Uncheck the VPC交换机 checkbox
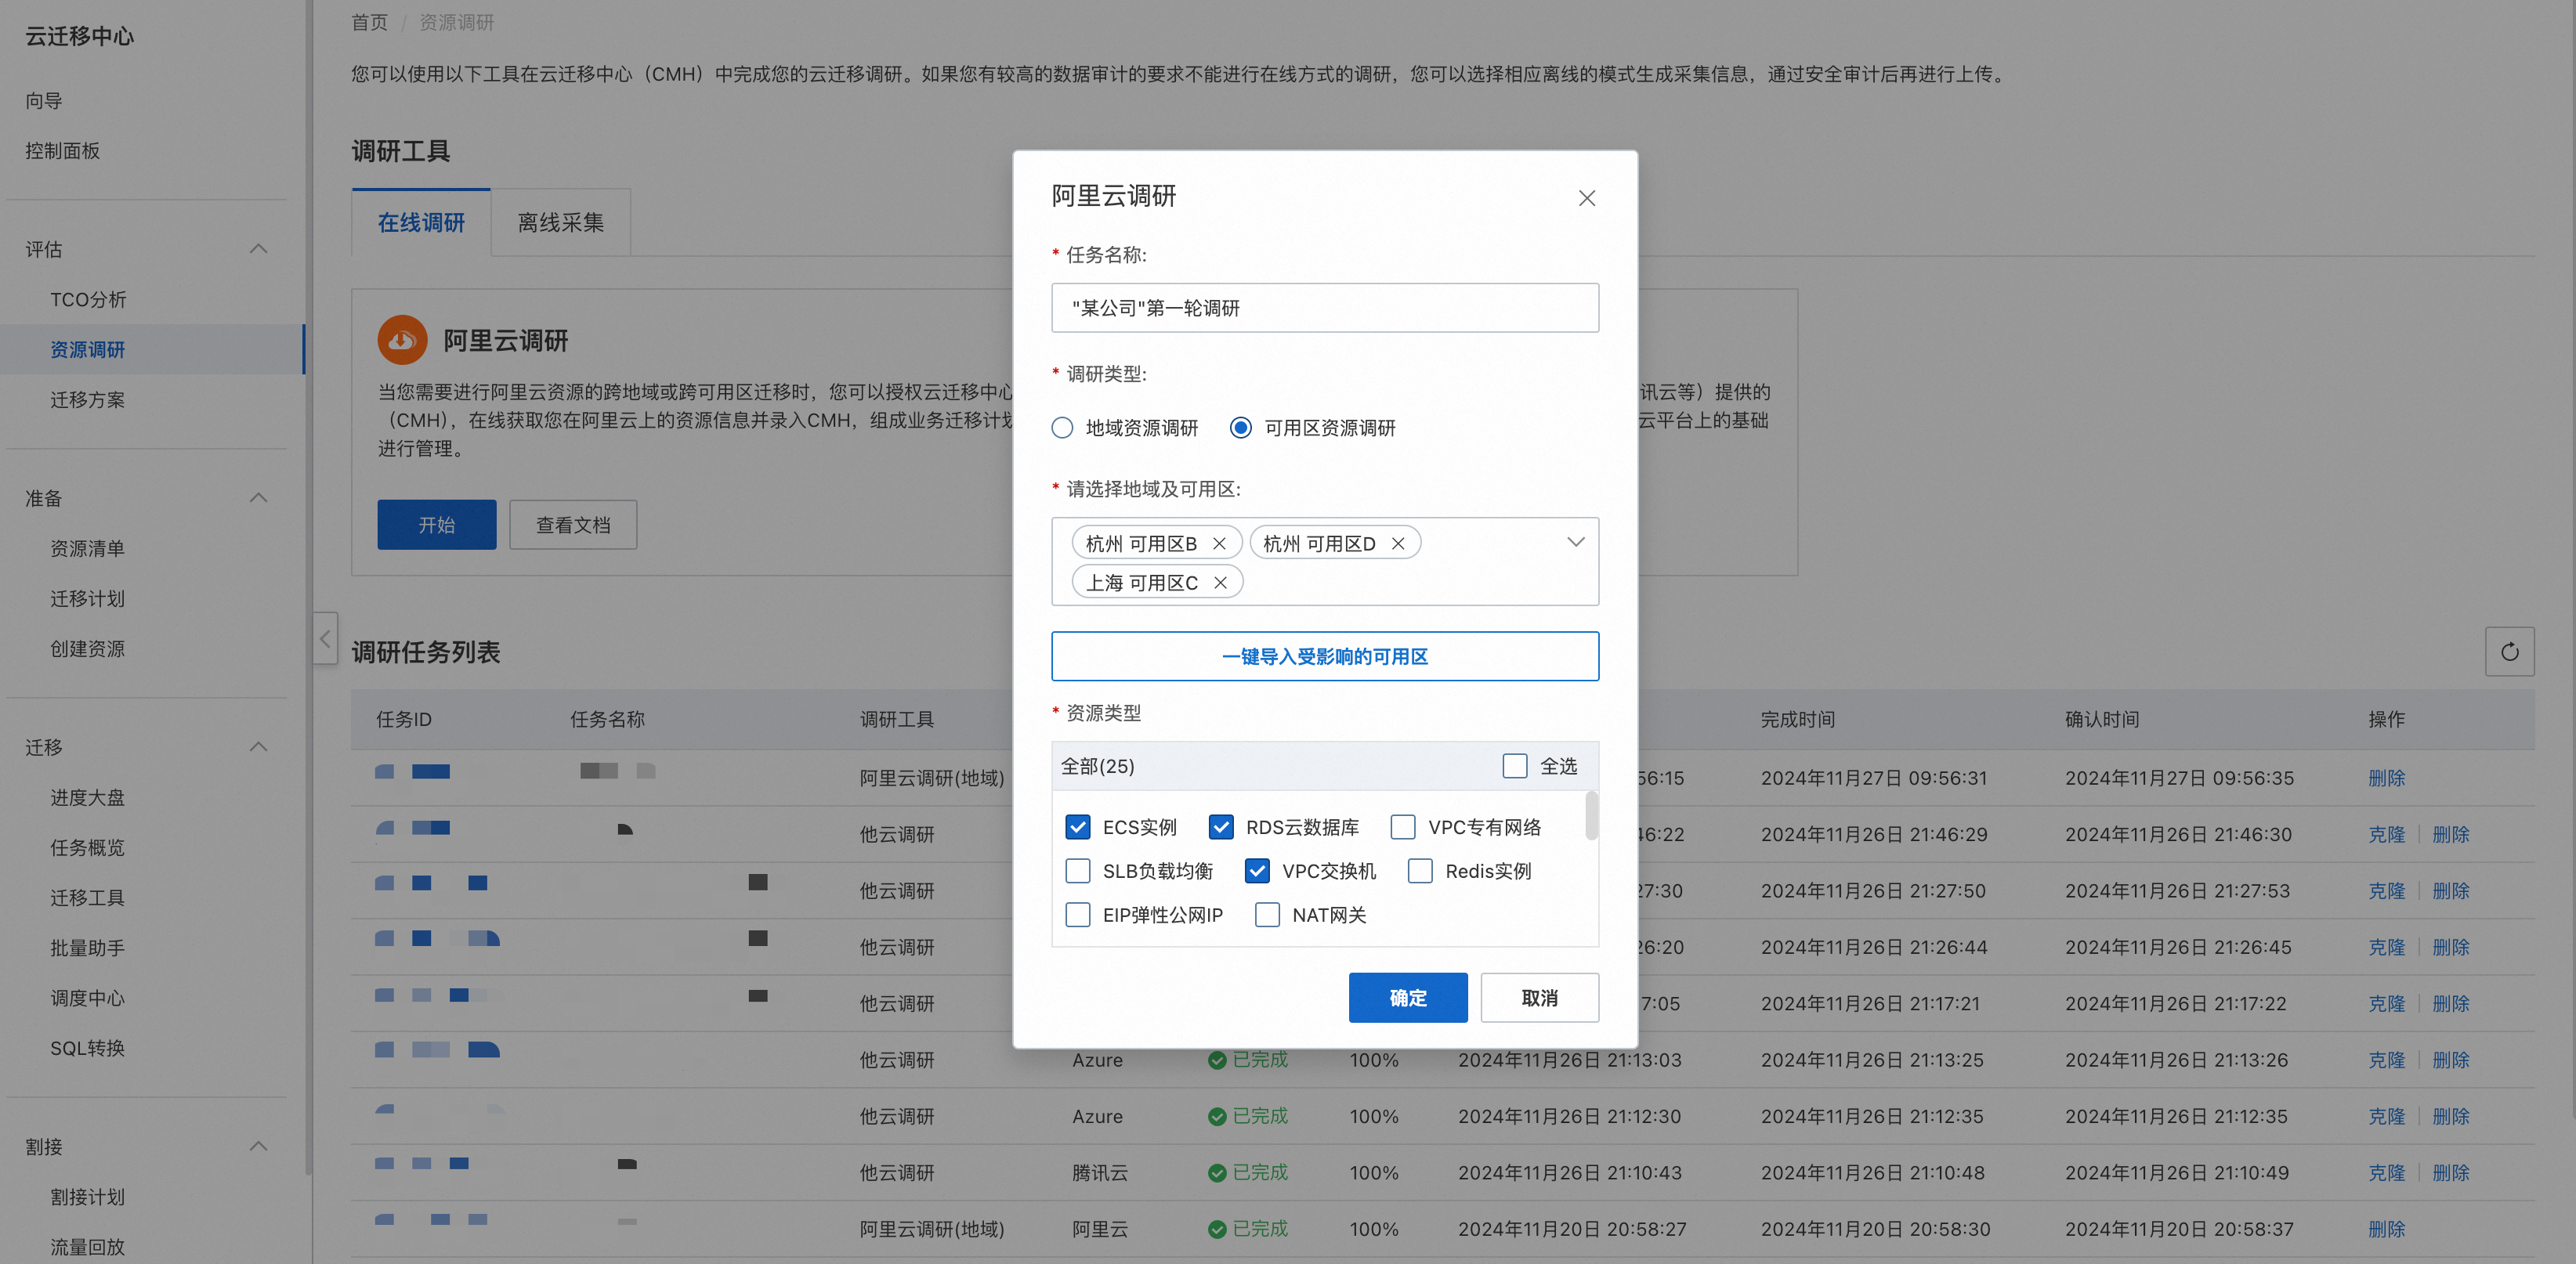 [1257, 871]
